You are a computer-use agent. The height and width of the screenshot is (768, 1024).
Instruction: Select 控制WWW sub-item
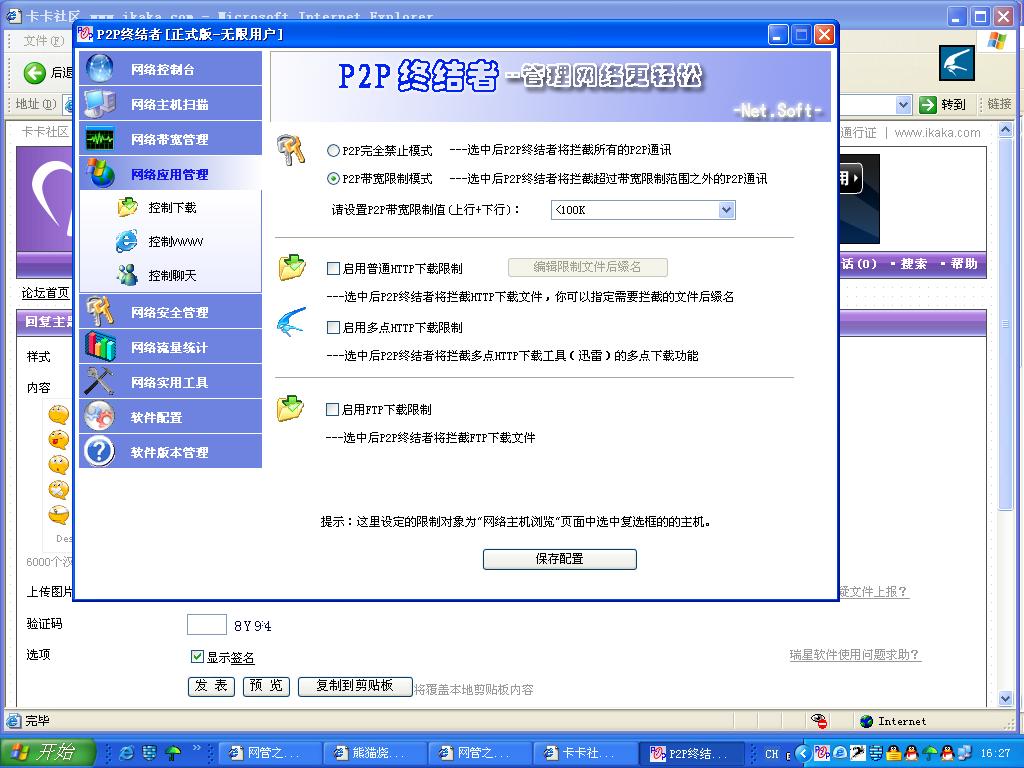tap(176, 242)
